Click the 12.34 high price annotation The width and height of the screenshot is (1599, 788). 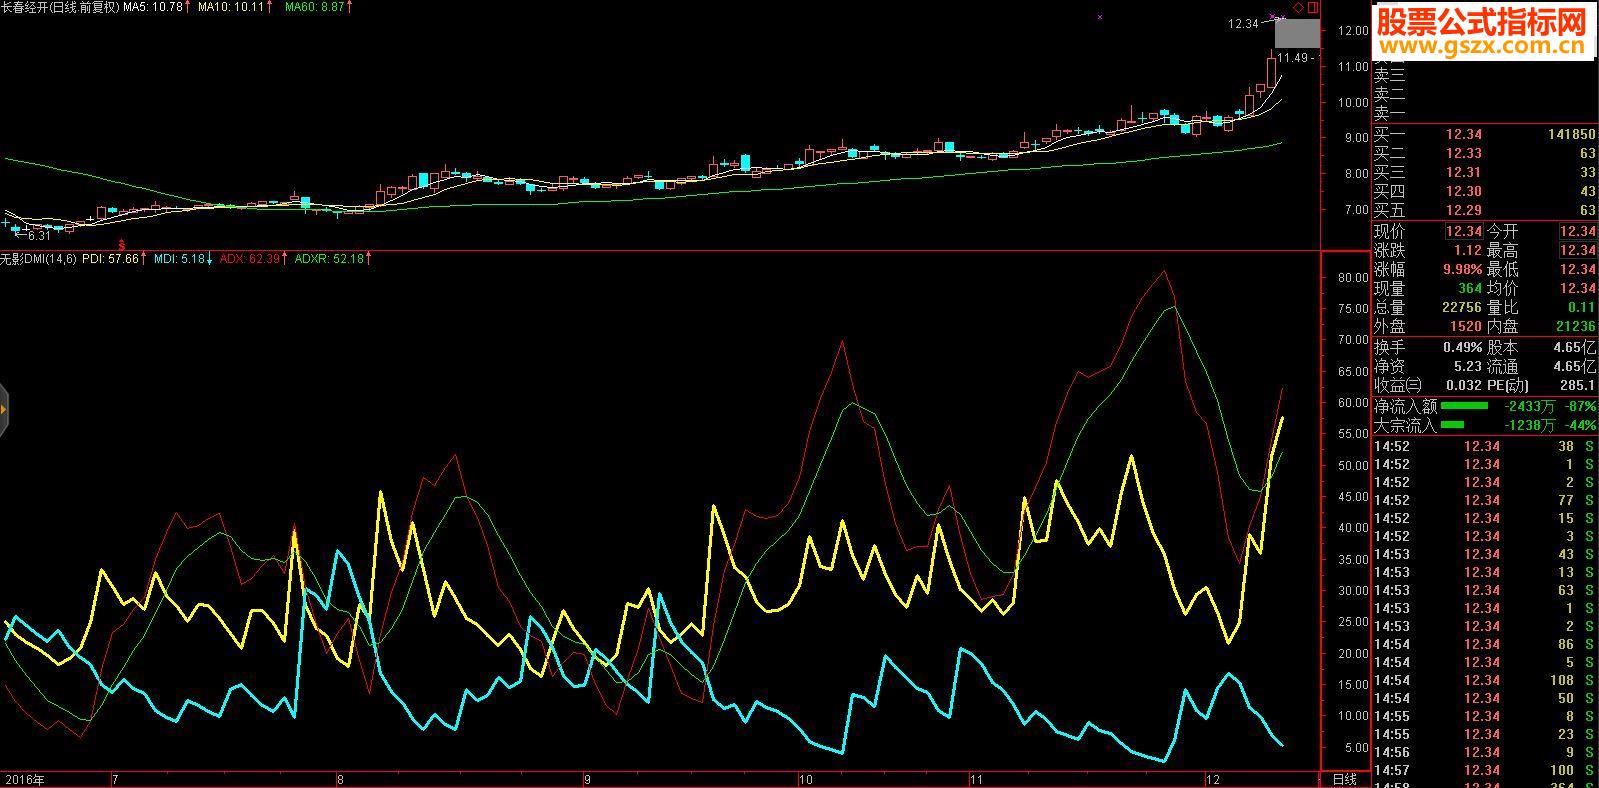(x=1243, y=24)
